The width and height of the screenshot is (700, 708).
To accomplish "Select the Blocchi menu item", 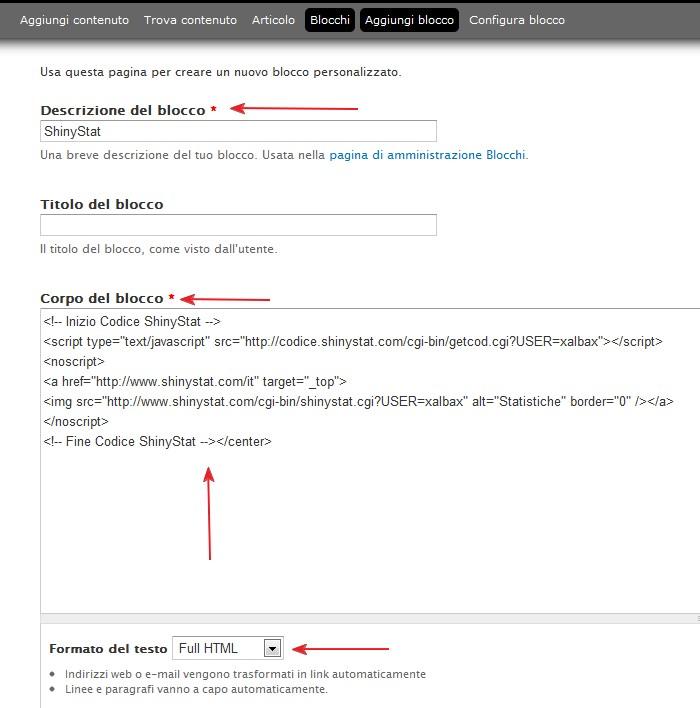I will pos(330,20).
